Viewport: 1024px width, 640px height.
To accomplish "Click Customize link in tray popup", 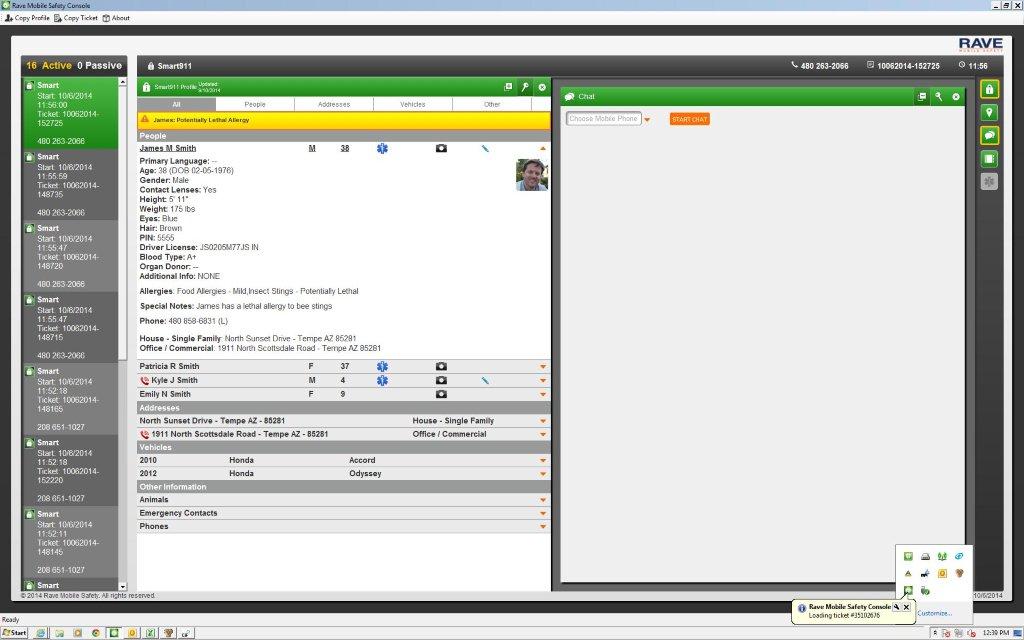I will [935, 613].
